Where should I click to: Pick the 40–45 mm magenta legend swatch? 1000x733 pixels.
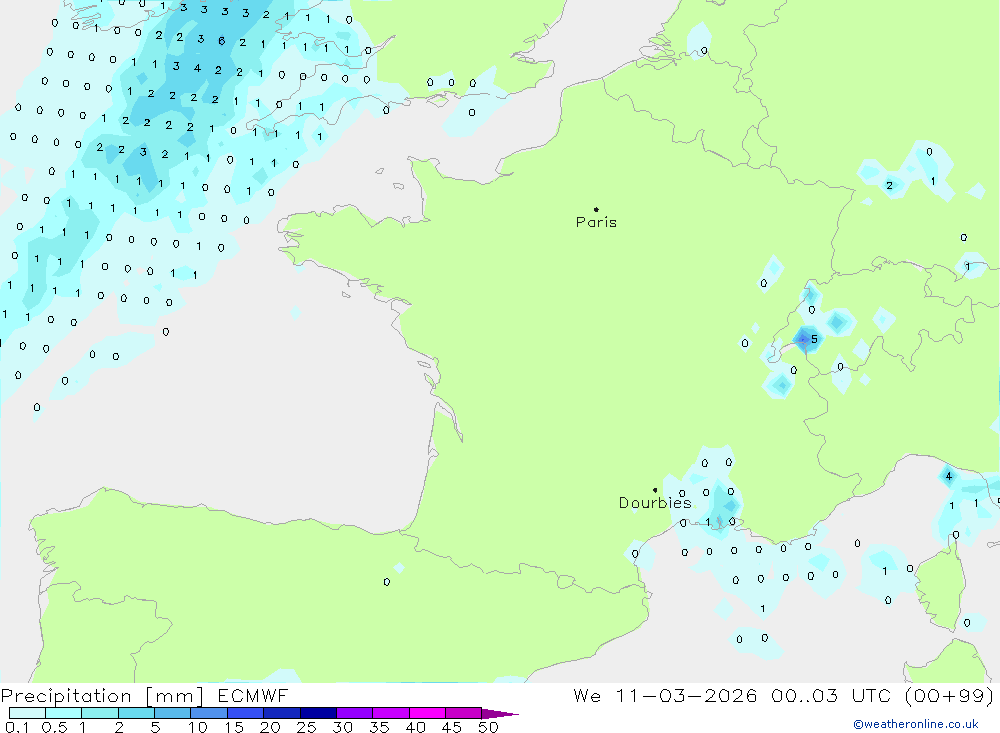pos(427,713)
